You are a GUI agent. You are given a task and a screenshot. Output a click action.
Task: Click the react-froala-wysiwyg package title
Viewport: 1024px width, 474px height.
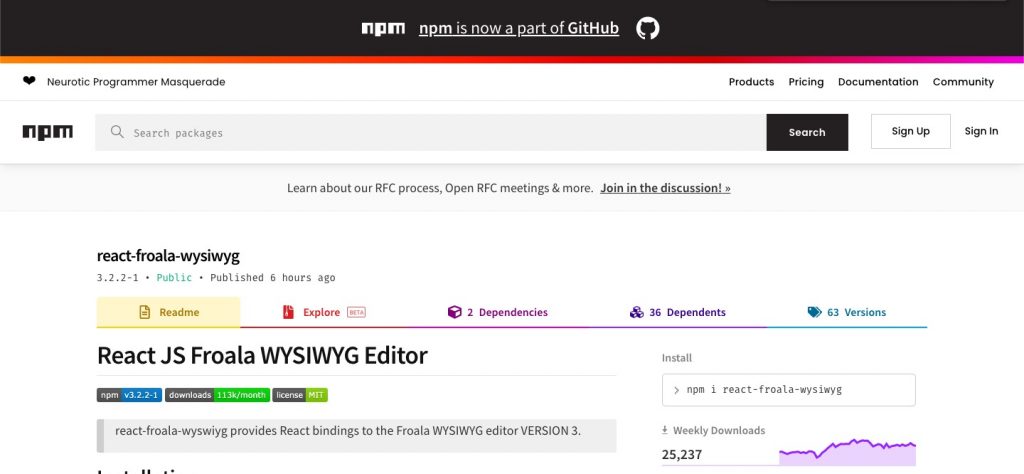click(168, 256)
